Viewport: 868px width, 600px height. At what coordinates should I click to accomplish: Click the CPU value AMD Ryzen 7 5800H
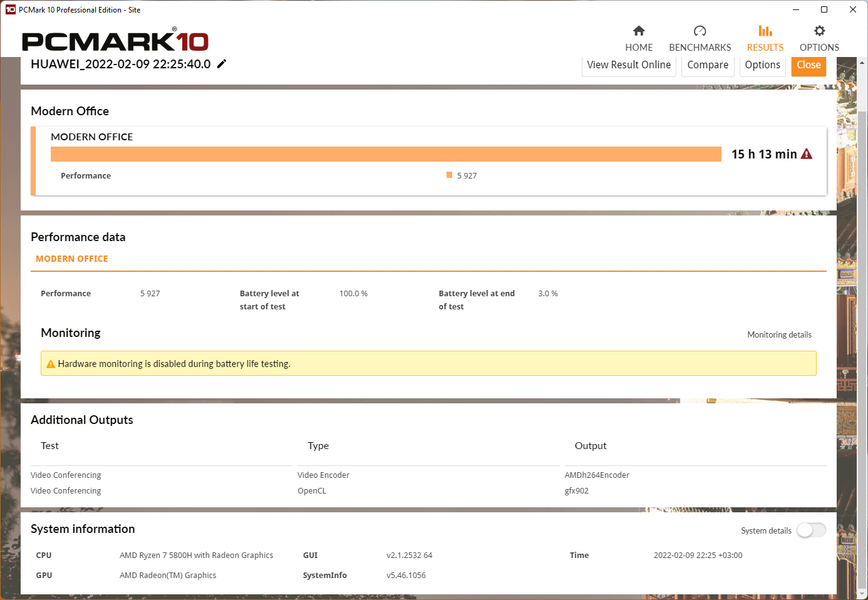pos(196,555)
